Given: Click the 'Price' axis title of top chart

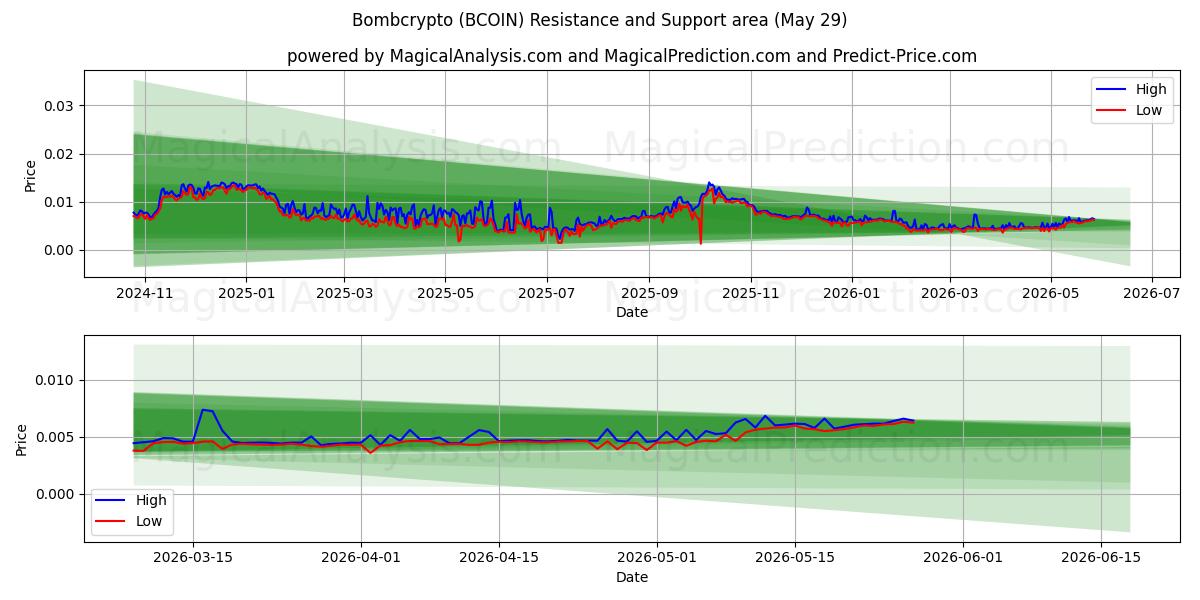Looking at the screenshot, I should [x=30, y=176].
